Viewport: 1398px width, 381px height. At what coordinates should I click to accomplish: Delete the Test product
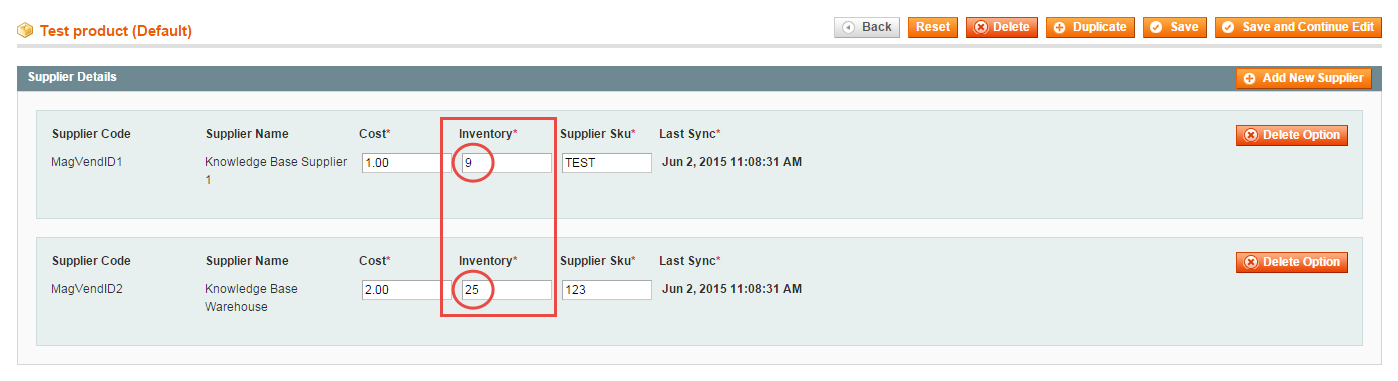coord(1002,28)
